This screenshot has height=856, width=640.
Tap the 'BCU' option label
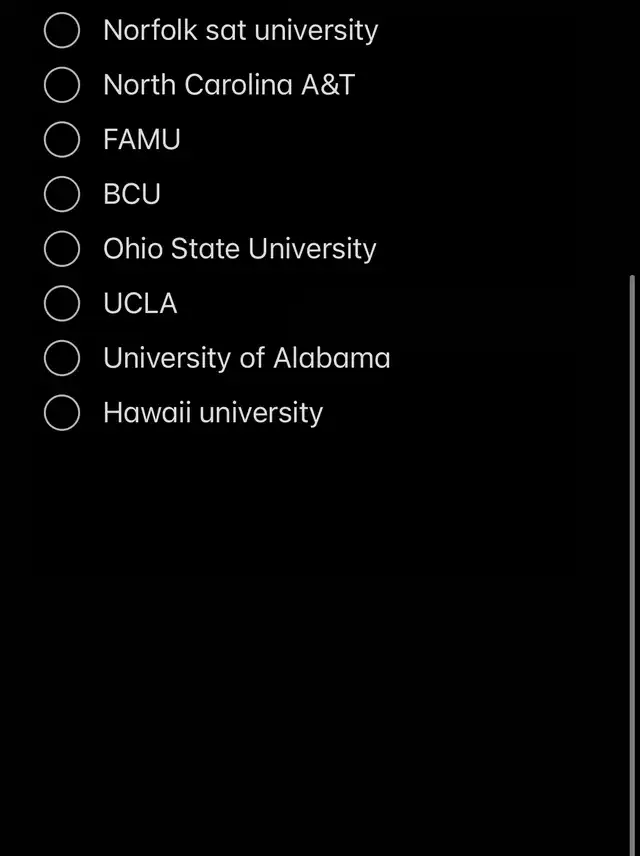coord(131,194)
